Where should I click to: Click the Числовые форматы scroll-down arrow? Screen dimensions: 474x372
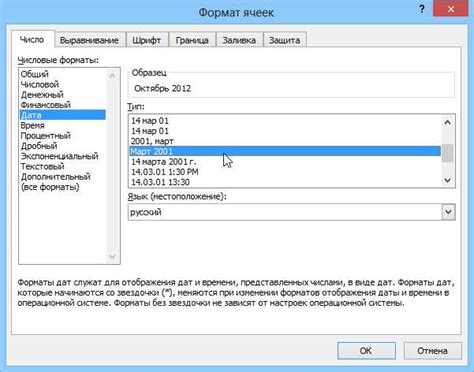tap(112, 256)
